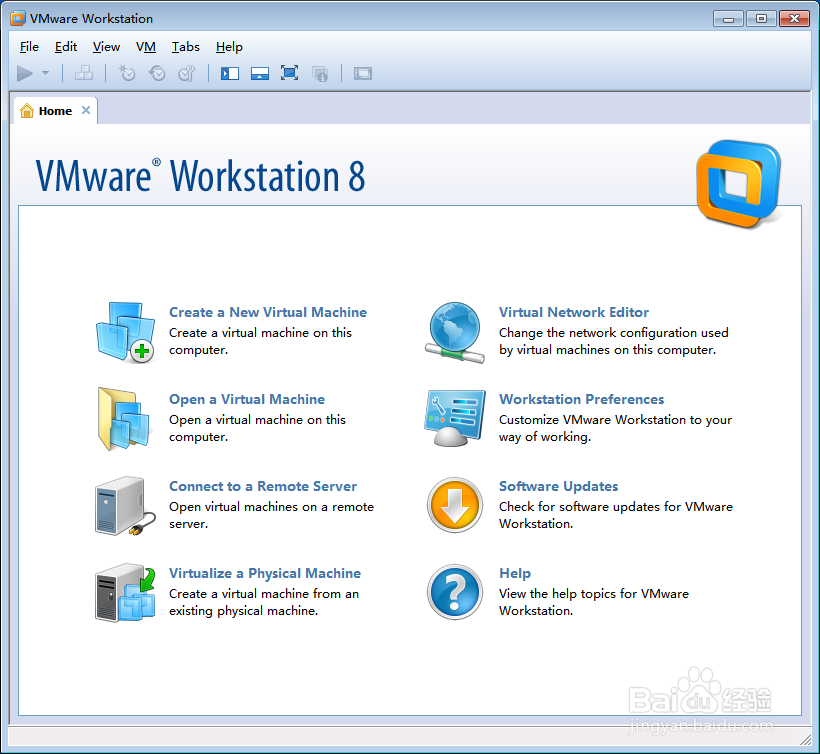Maximize the VMware Workstation window
820x754 pixels.
pyautogui.click(x=761, y=19)
